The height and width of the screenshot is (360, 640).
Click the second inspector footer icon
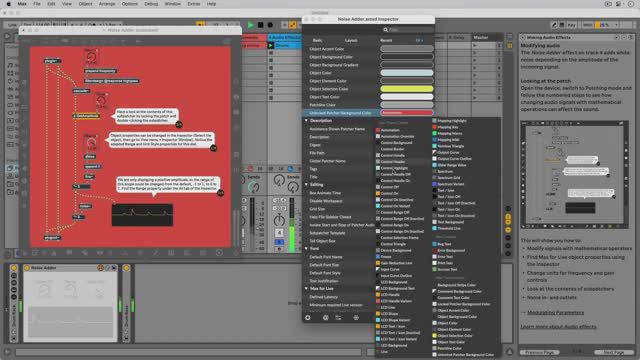[x=325, y=318]
